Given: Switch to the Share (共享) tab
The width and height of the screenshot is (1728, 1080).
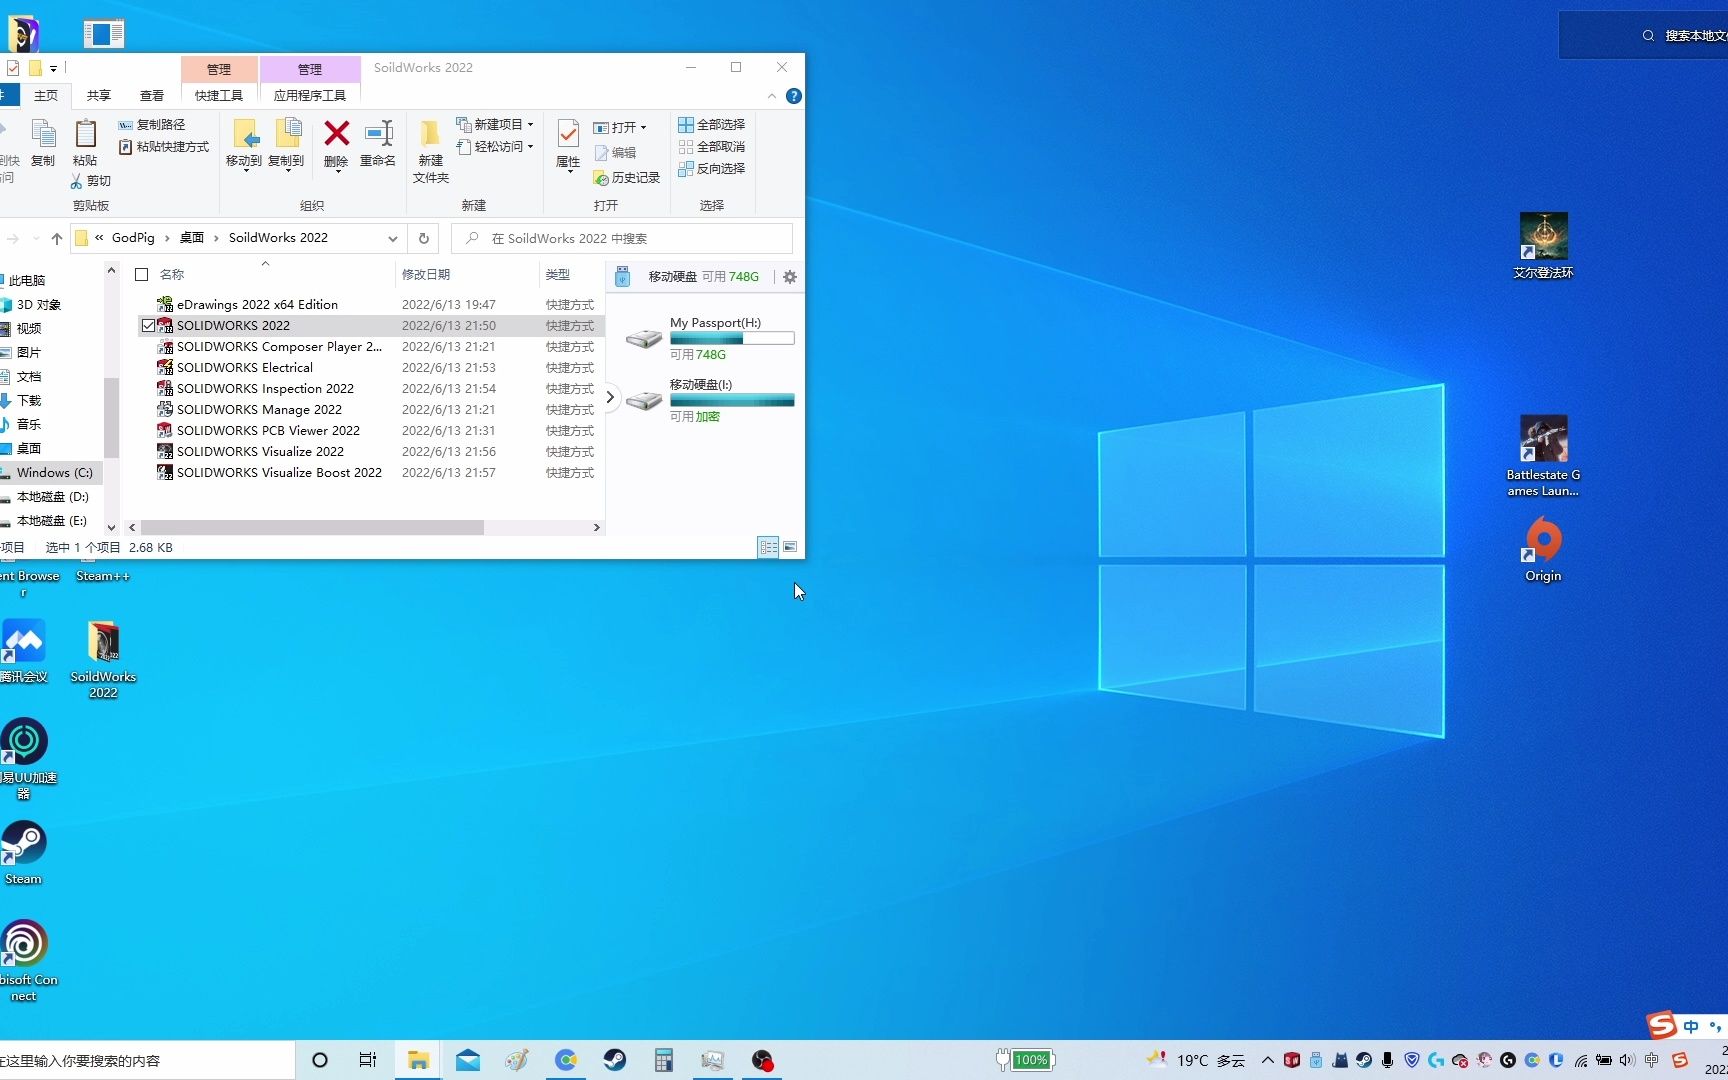Looking at the screenshot, I should (98, 96).
